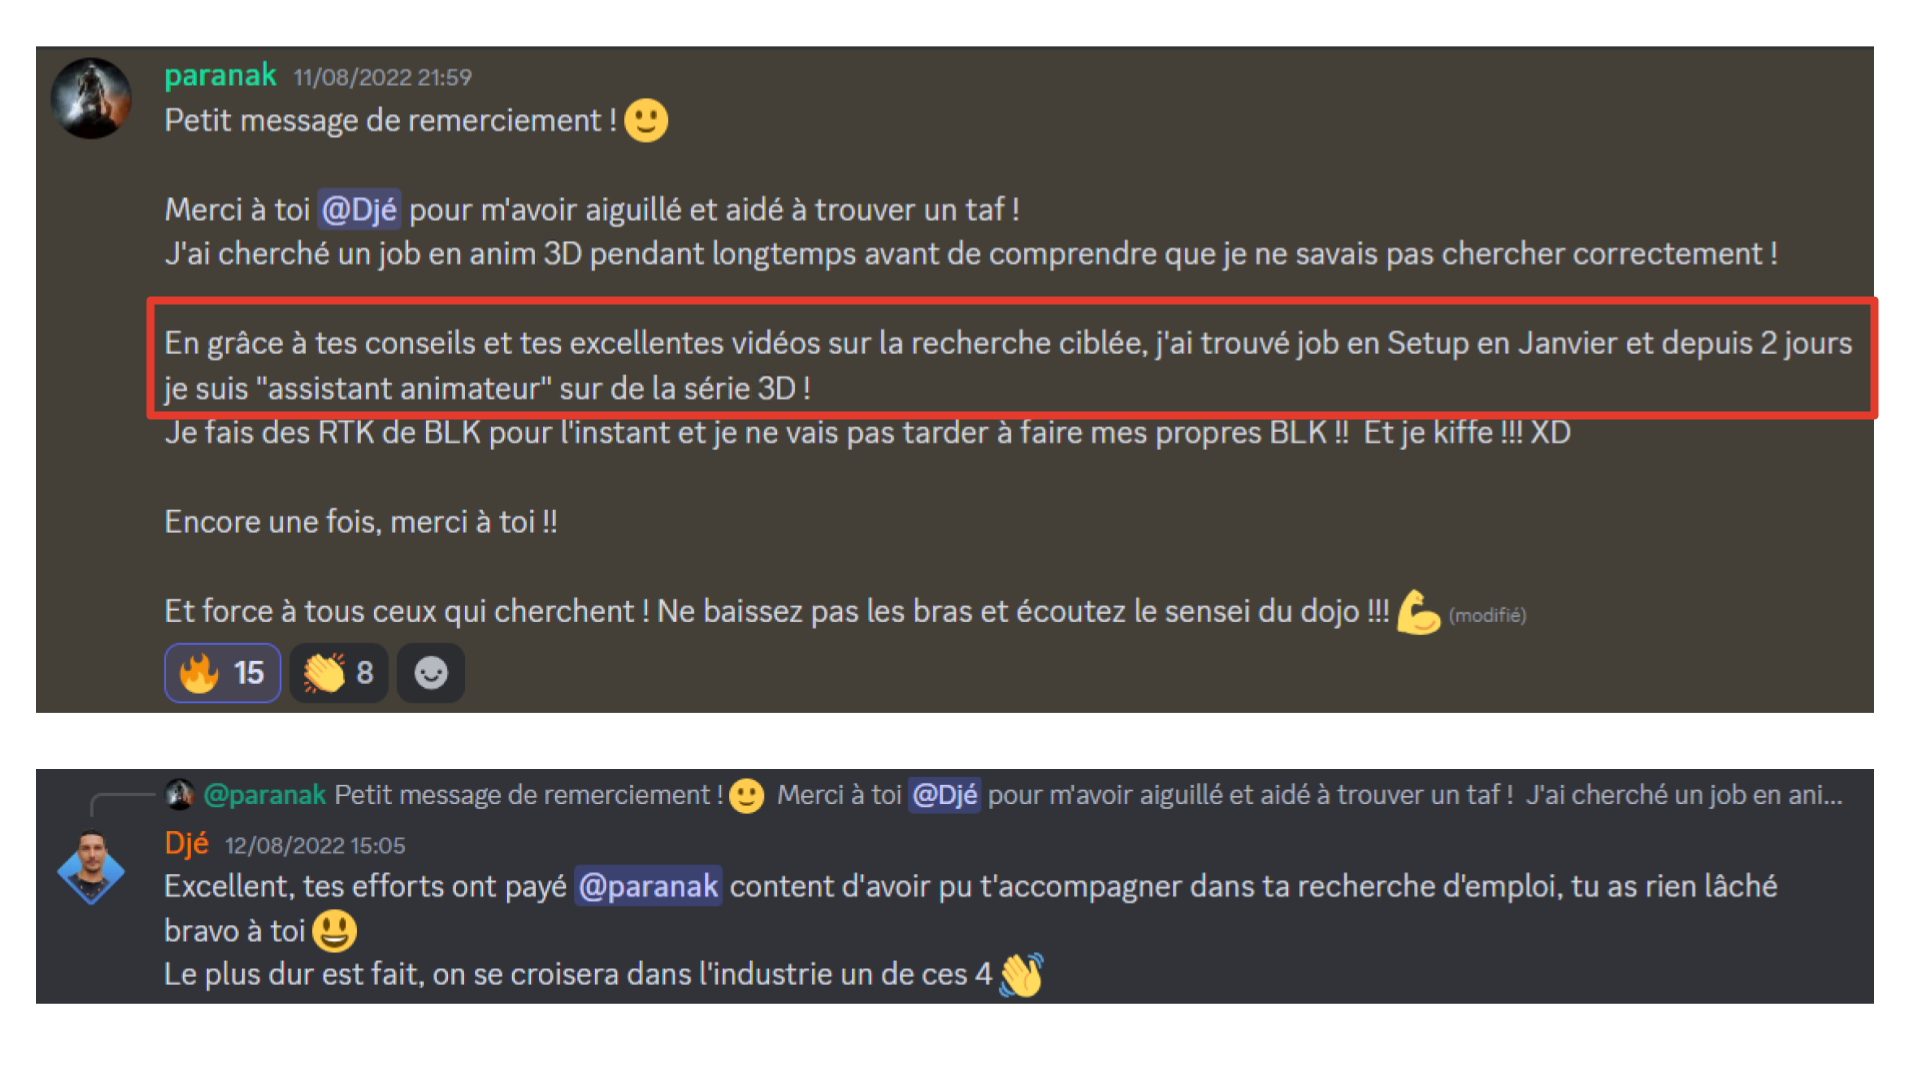Click the grinning emoji after bravo à toi
This screenshot has width=1920, height=1080.
coord(334,931)
